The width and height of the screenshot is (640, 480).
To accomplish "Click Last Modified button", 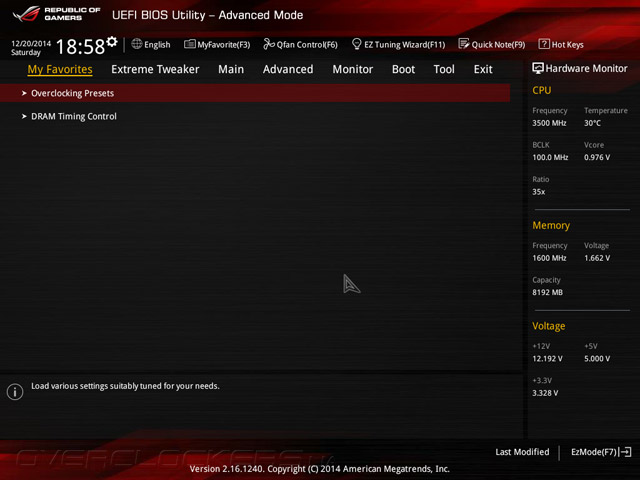I will [x=522, y=452].
